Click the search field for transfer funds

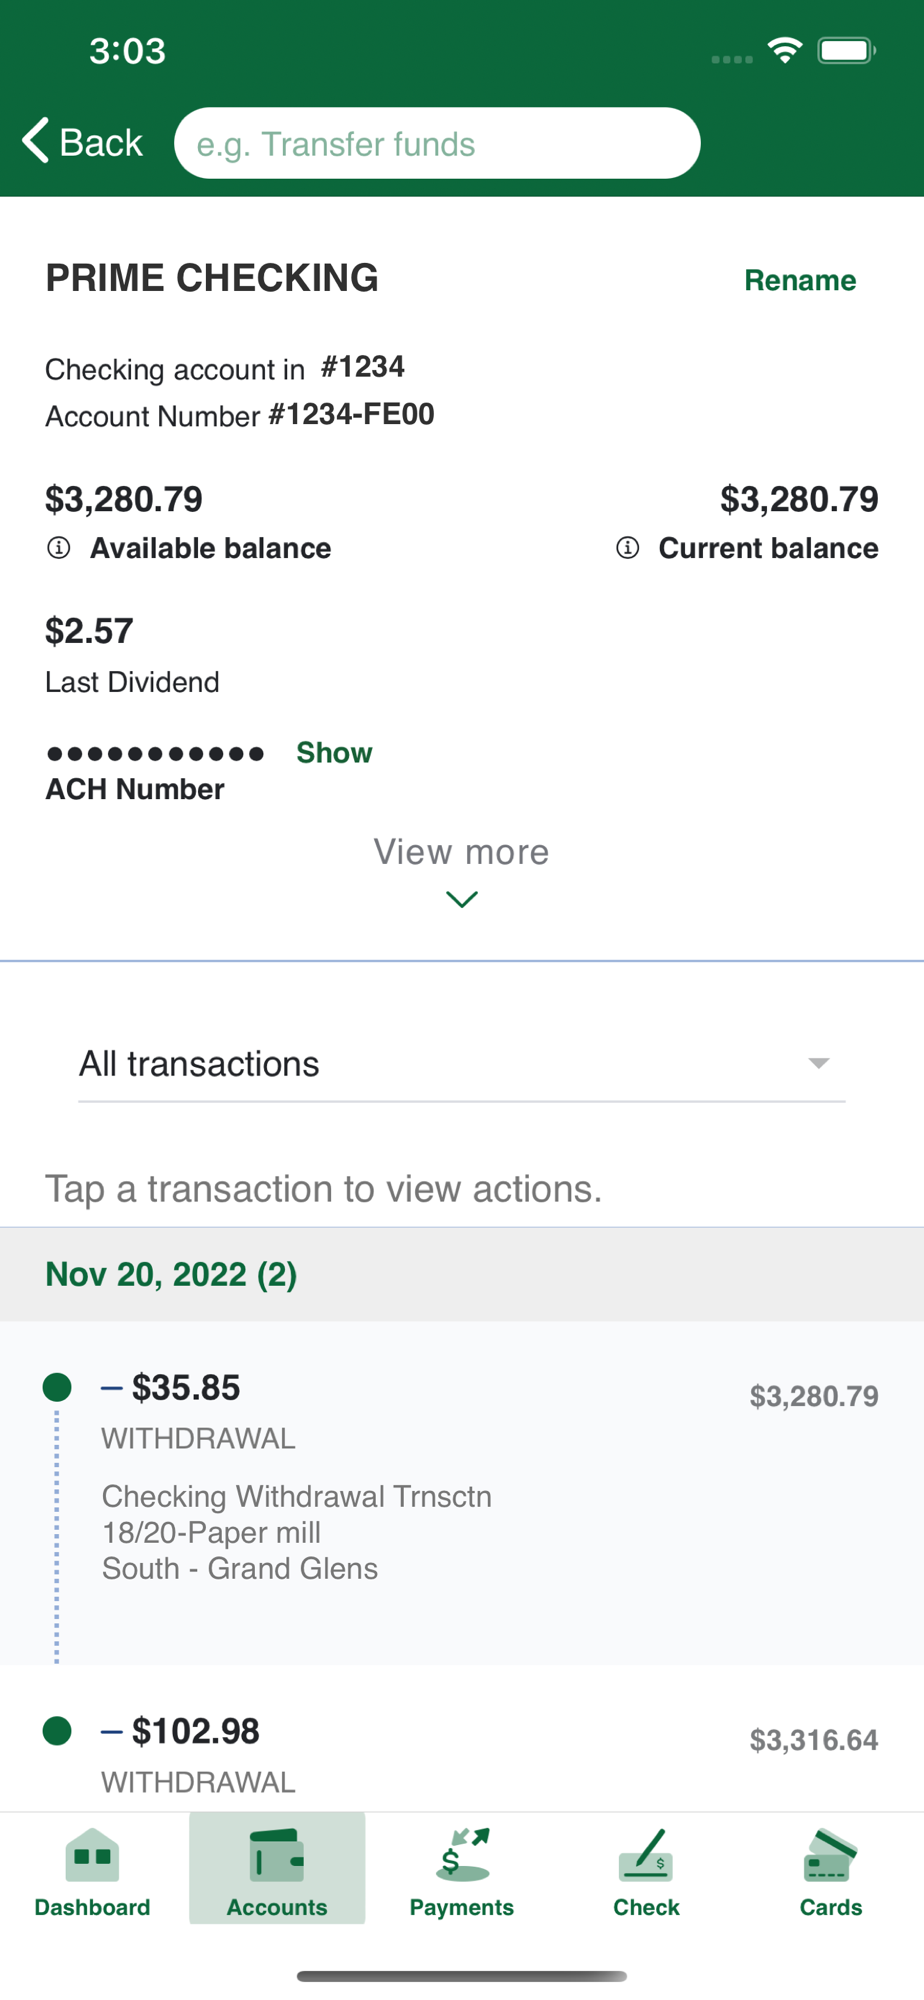(x=437, y=144)
